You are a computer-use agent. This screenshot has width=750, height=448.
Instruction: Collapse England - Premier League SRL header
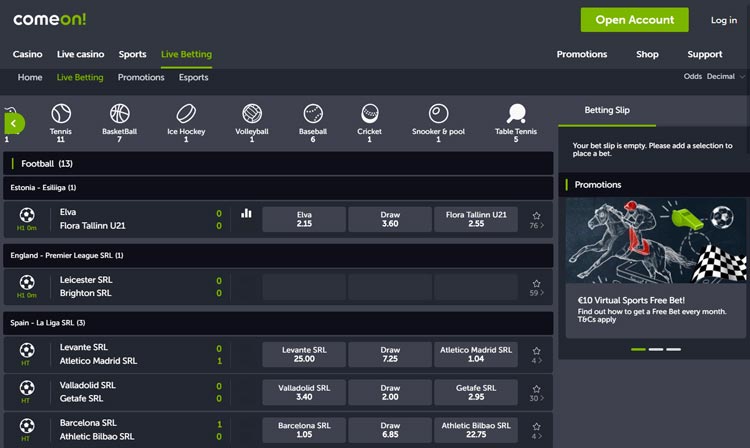tap(278, 255)
